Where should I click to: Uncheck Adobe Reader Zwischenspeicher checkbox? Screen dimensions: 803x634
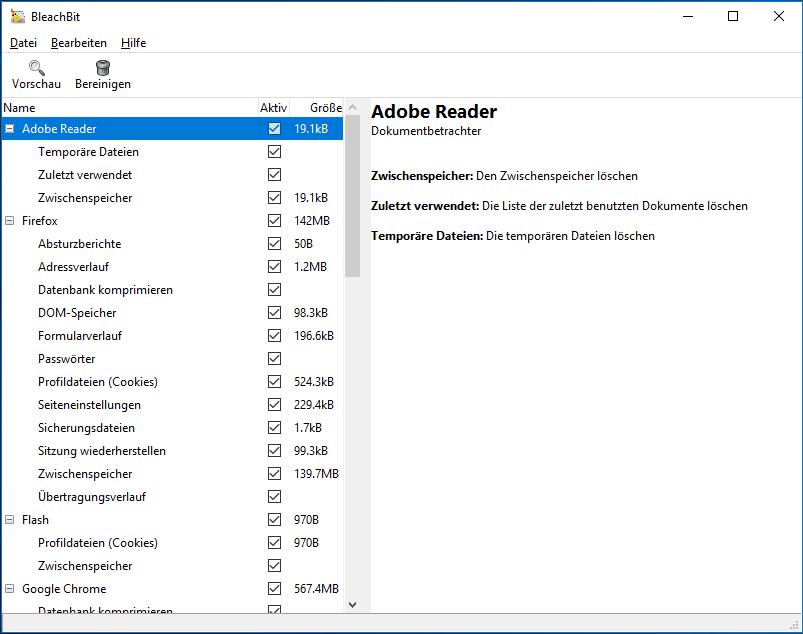pyautogui.click(x=274, y=198)
